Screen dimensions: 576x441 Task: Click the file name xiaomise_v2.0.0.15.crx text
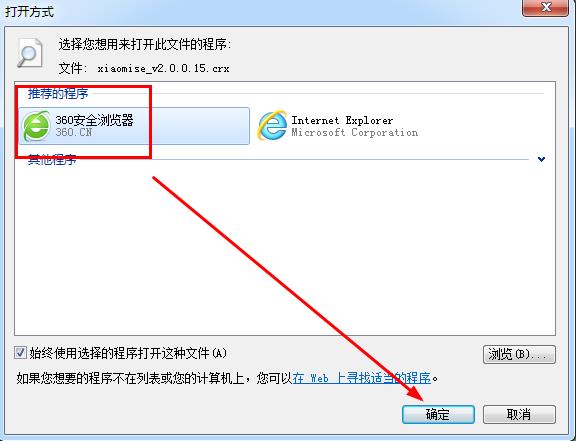pos(163,68)
